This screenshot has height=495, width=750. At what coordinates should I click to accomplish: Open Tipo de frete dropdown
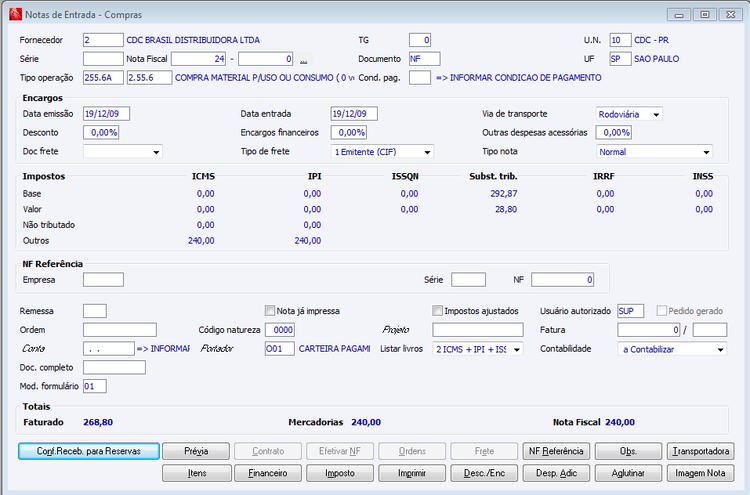(427, 152)
